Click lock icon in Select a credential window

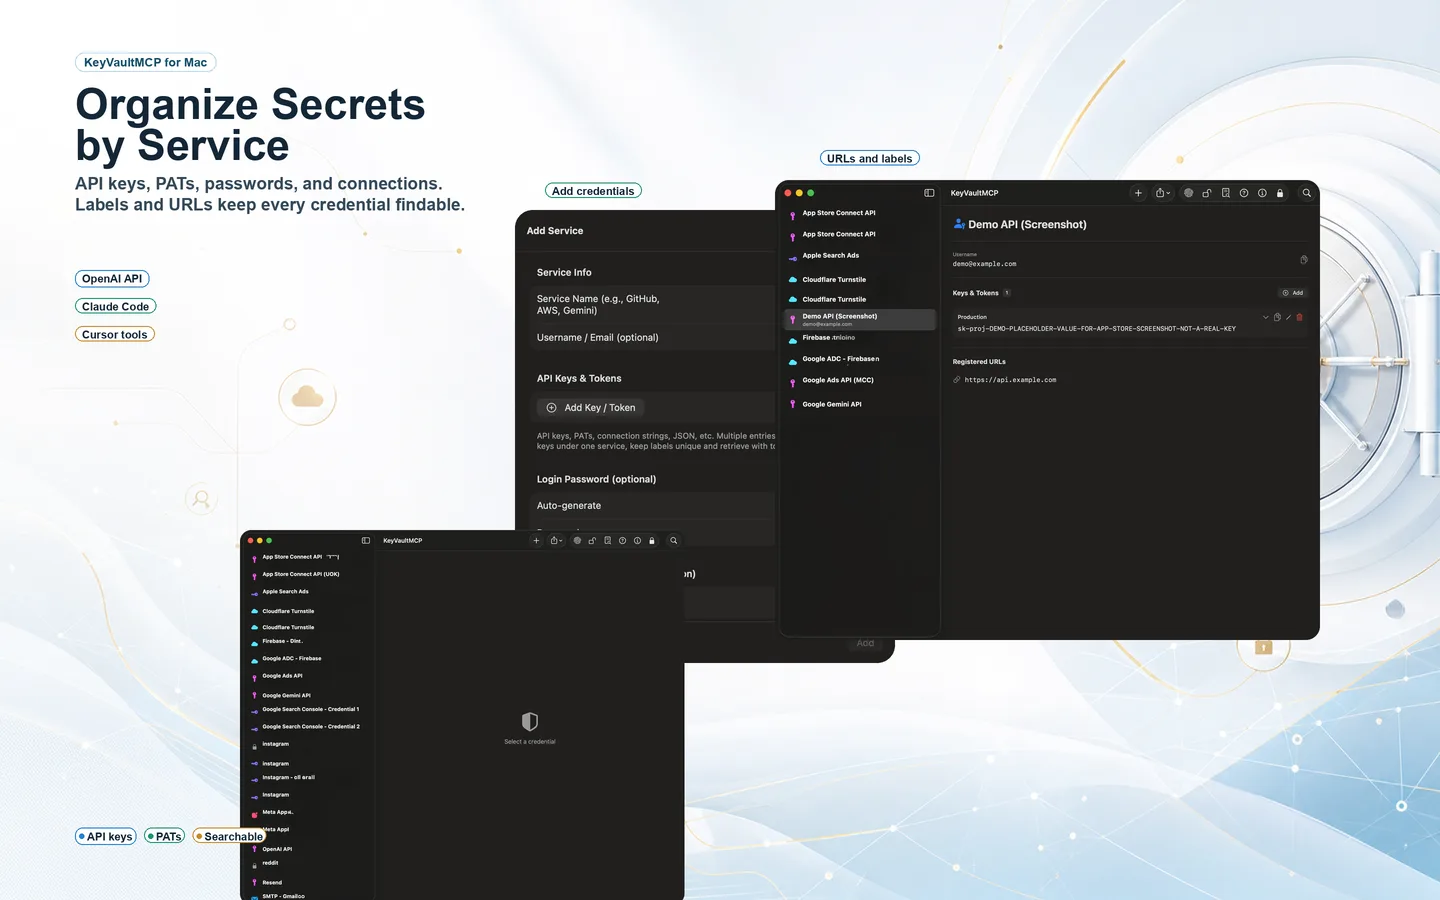tap(652, 541)
